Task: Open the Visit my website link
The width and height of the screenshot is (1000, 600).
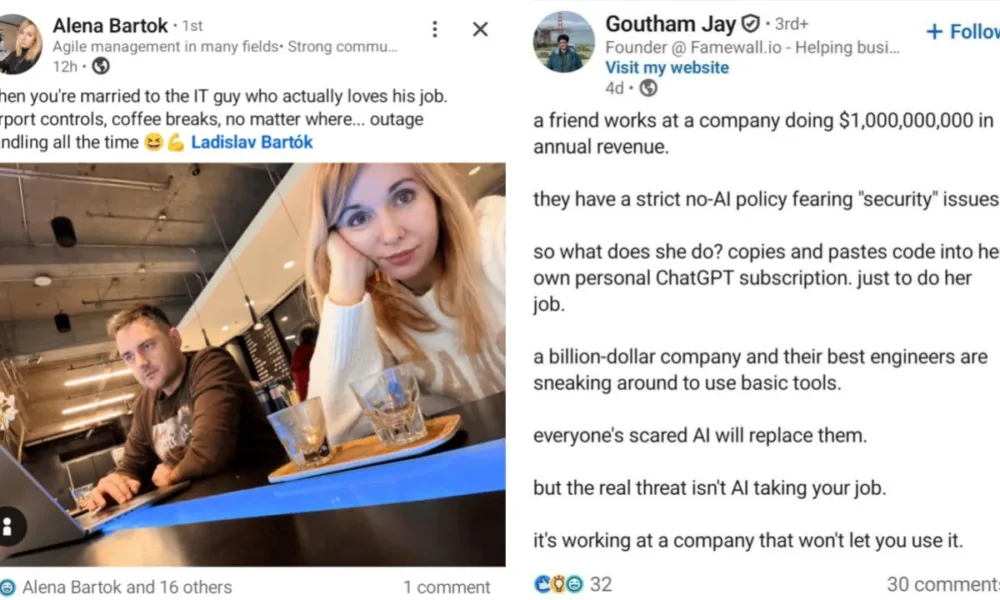Action: coord(666,68)
